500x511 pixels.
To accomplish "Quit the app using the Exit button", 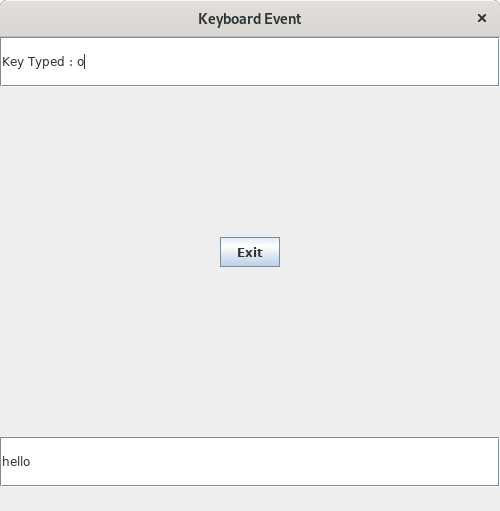I will pyautogui.click(x=250, y=252).
